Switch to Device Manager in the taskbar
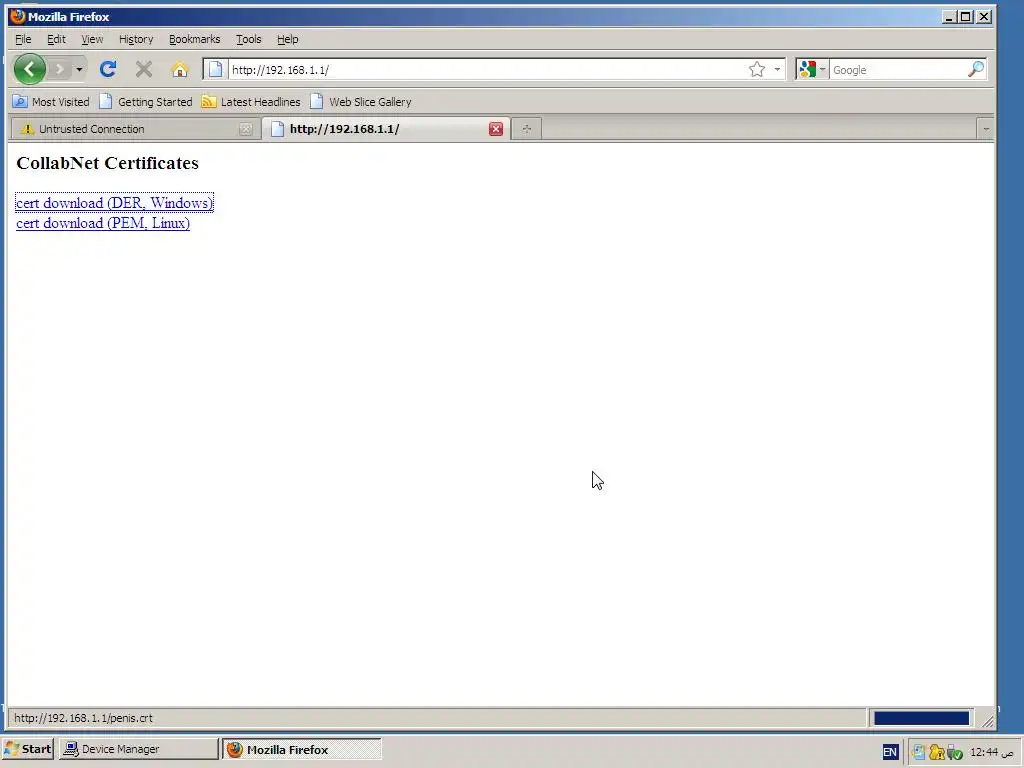This screenshot has height=768, width=1024. (138, 749)
